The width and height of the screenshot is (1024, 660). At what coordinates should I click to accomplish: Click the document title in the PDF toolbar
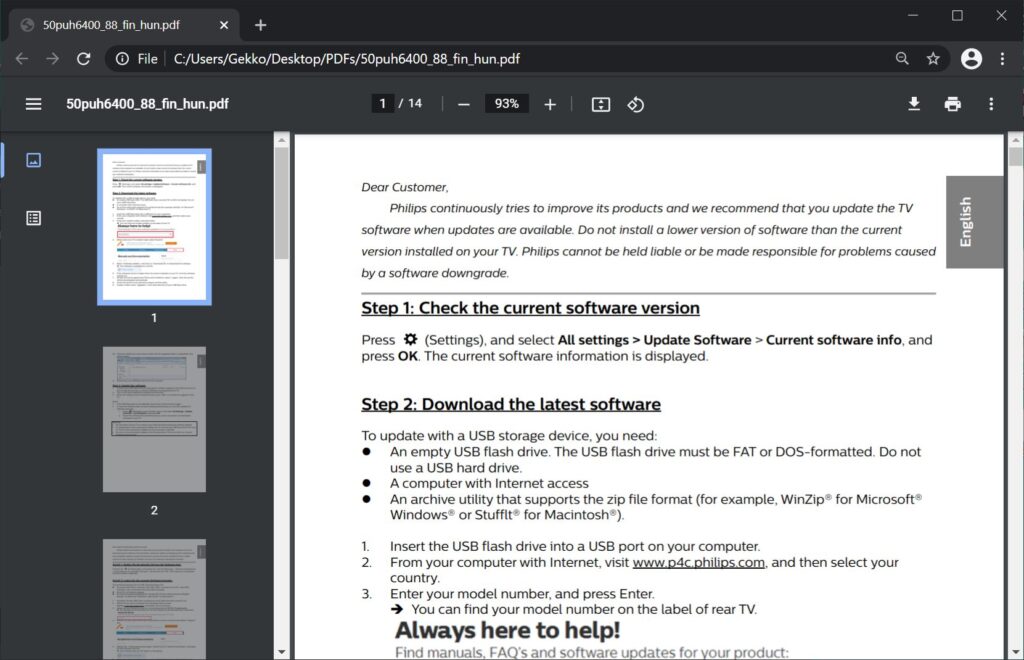coord(147,104)
